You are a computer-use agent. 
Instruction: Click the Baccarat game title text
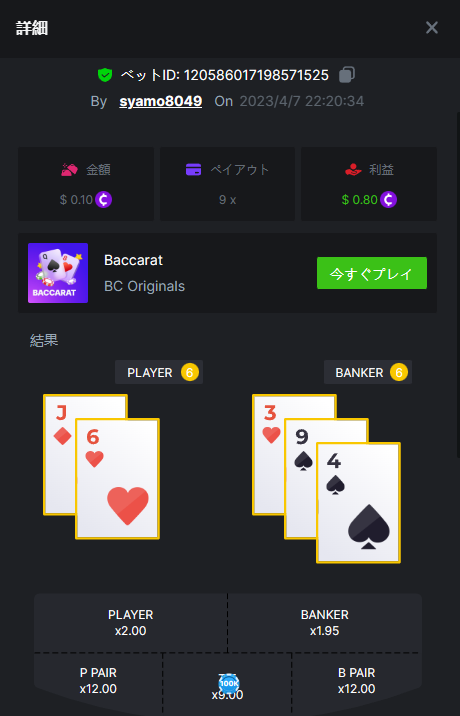[133, 260]
